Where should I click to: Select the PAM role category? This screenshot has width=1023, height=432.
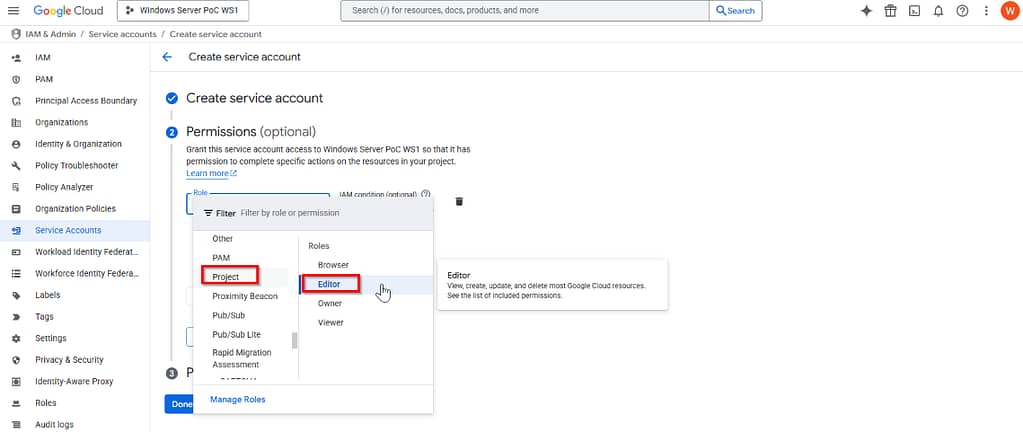(x=221, y=258)
